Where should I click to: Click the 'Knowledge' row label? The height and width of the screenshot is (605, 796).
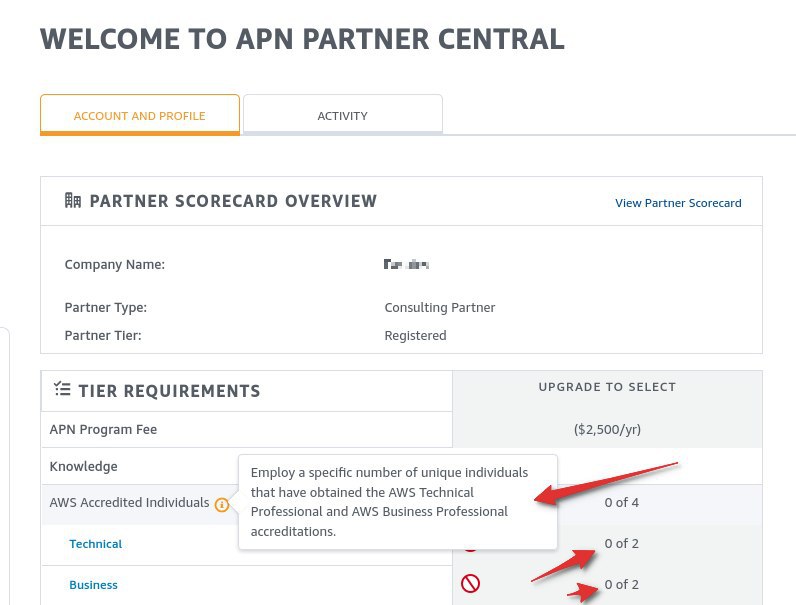(x=83, y=466)
